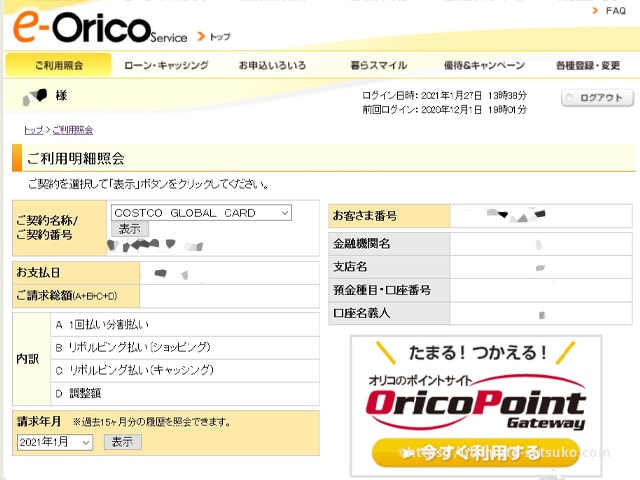Click the ご利用明細照会 heading
This screenshot has width=640, height=480.
76,158
